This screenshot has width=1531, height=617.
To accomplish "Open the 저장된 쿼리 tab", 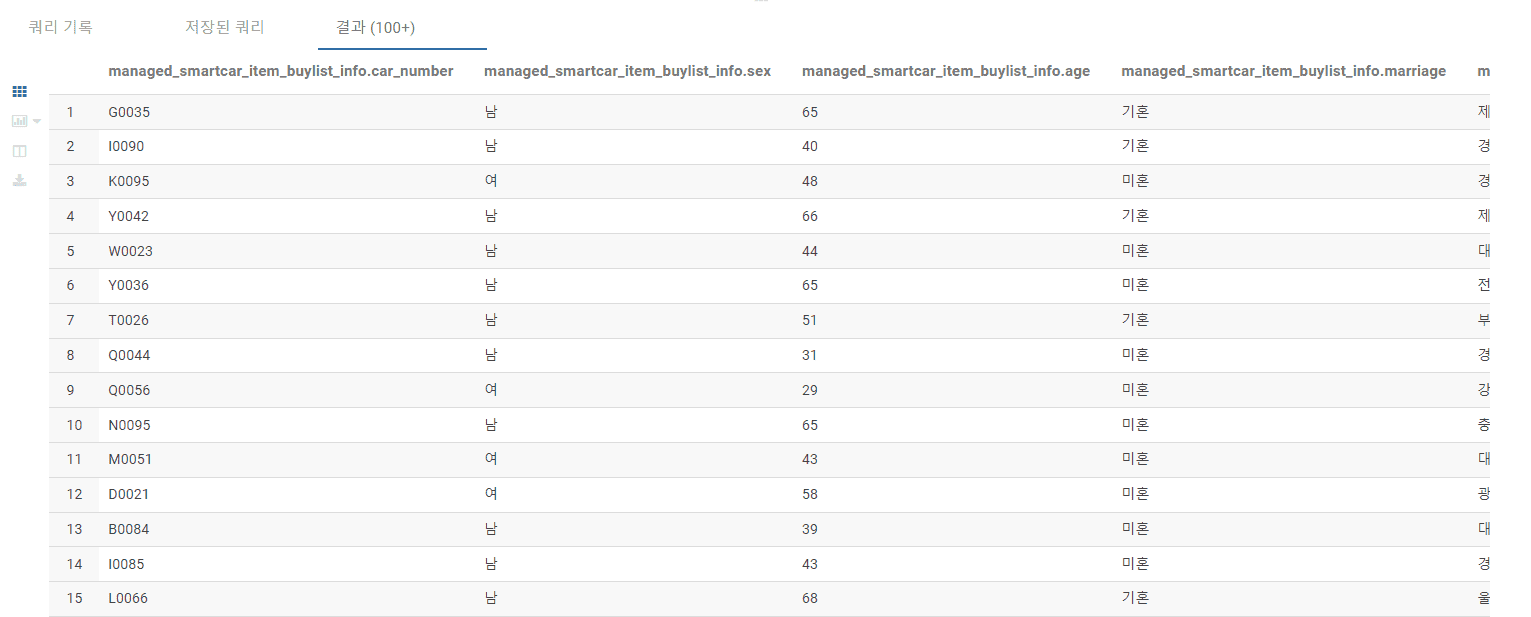I will (x=225, y=27).
